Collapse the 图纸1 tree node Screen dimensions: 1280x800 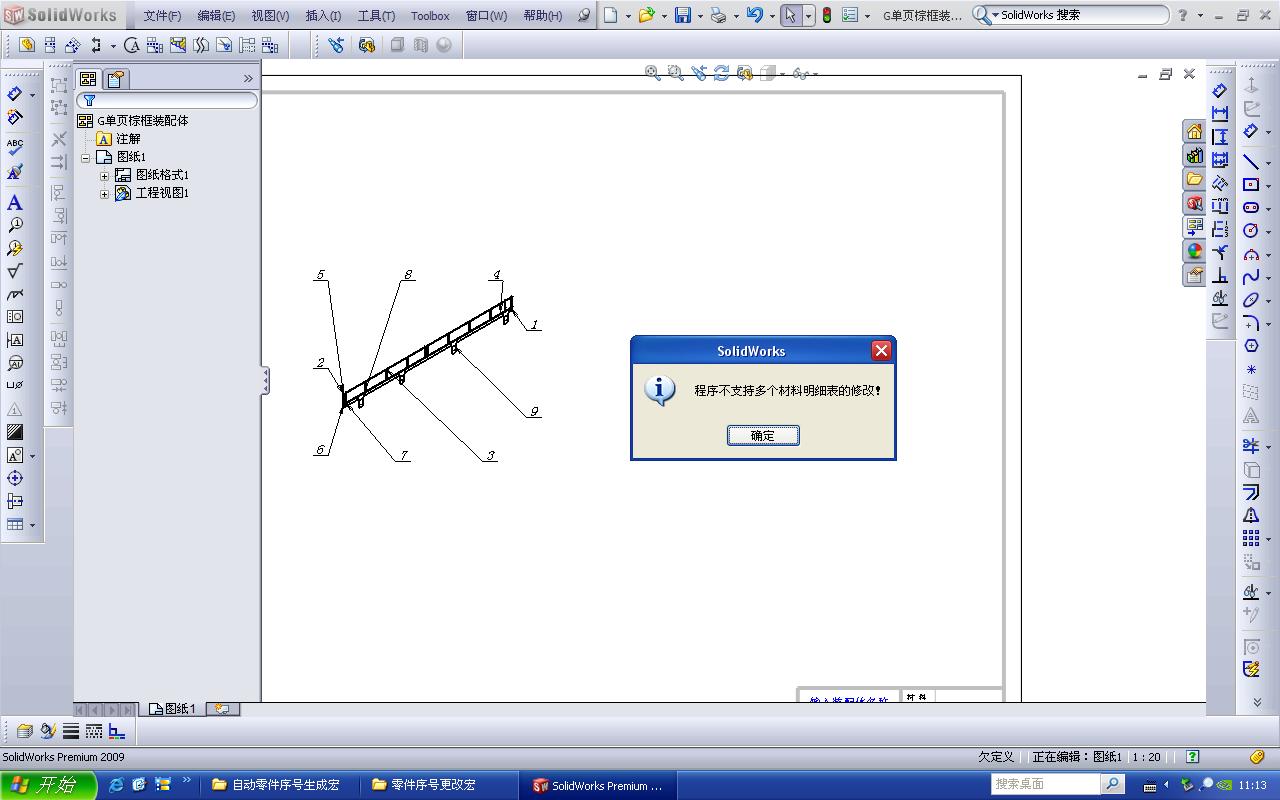[86, 157]
